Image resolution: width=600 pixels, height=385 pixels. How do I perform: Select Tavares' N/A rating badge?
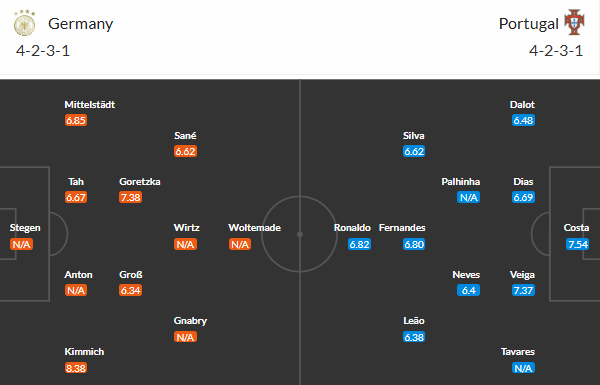click(523, 368)
